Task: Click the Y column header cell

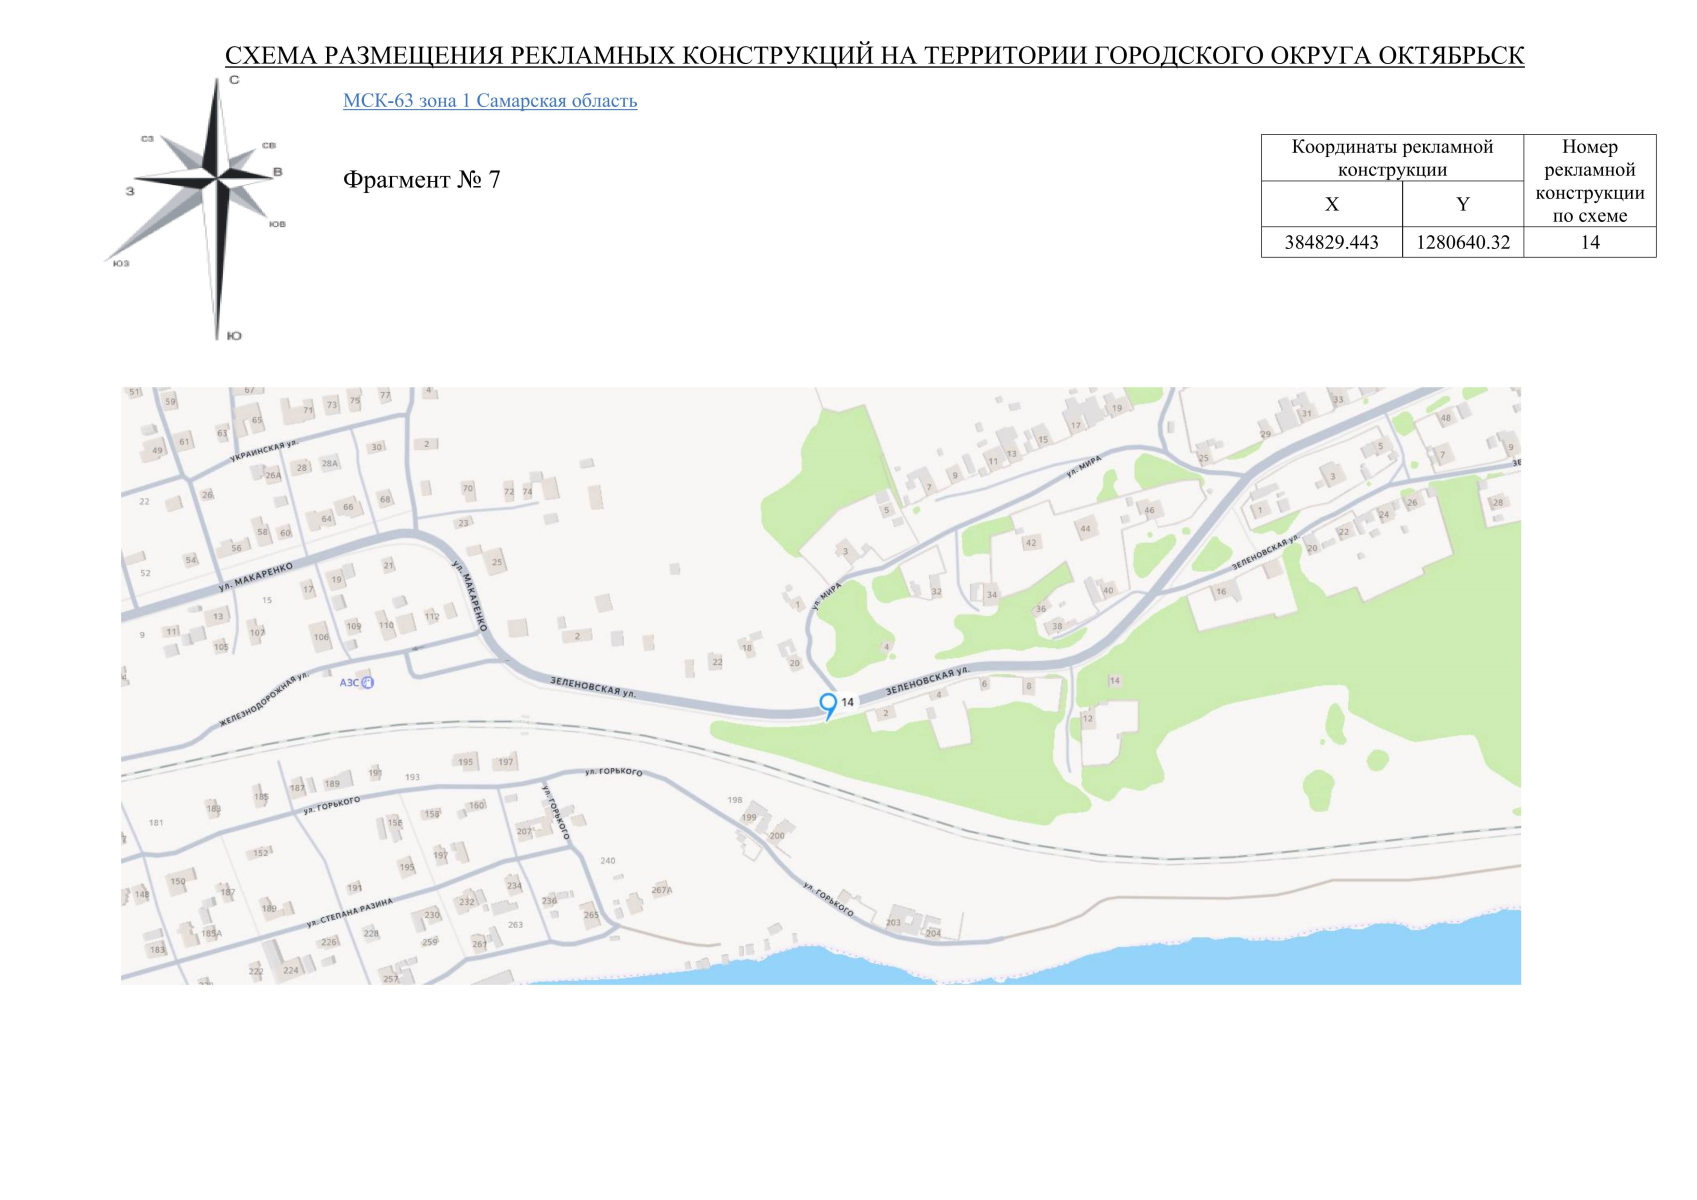Action: click(1463, 204)
